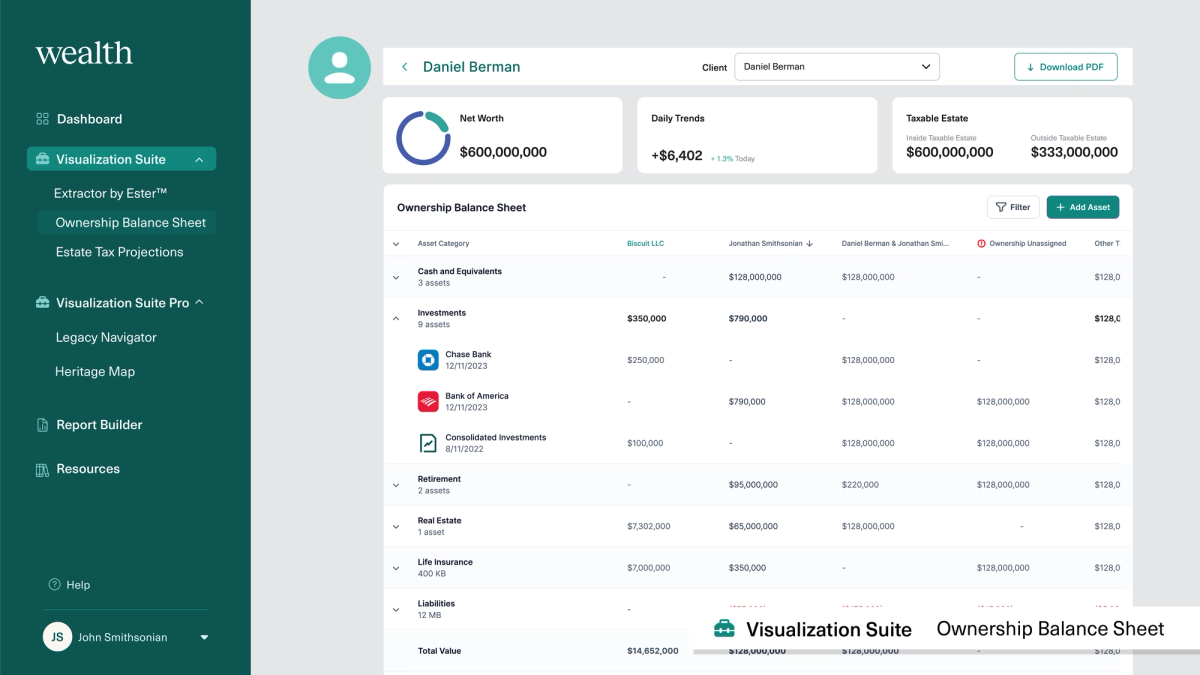Expand the Cash and Equivalents row

coord(396,277)
